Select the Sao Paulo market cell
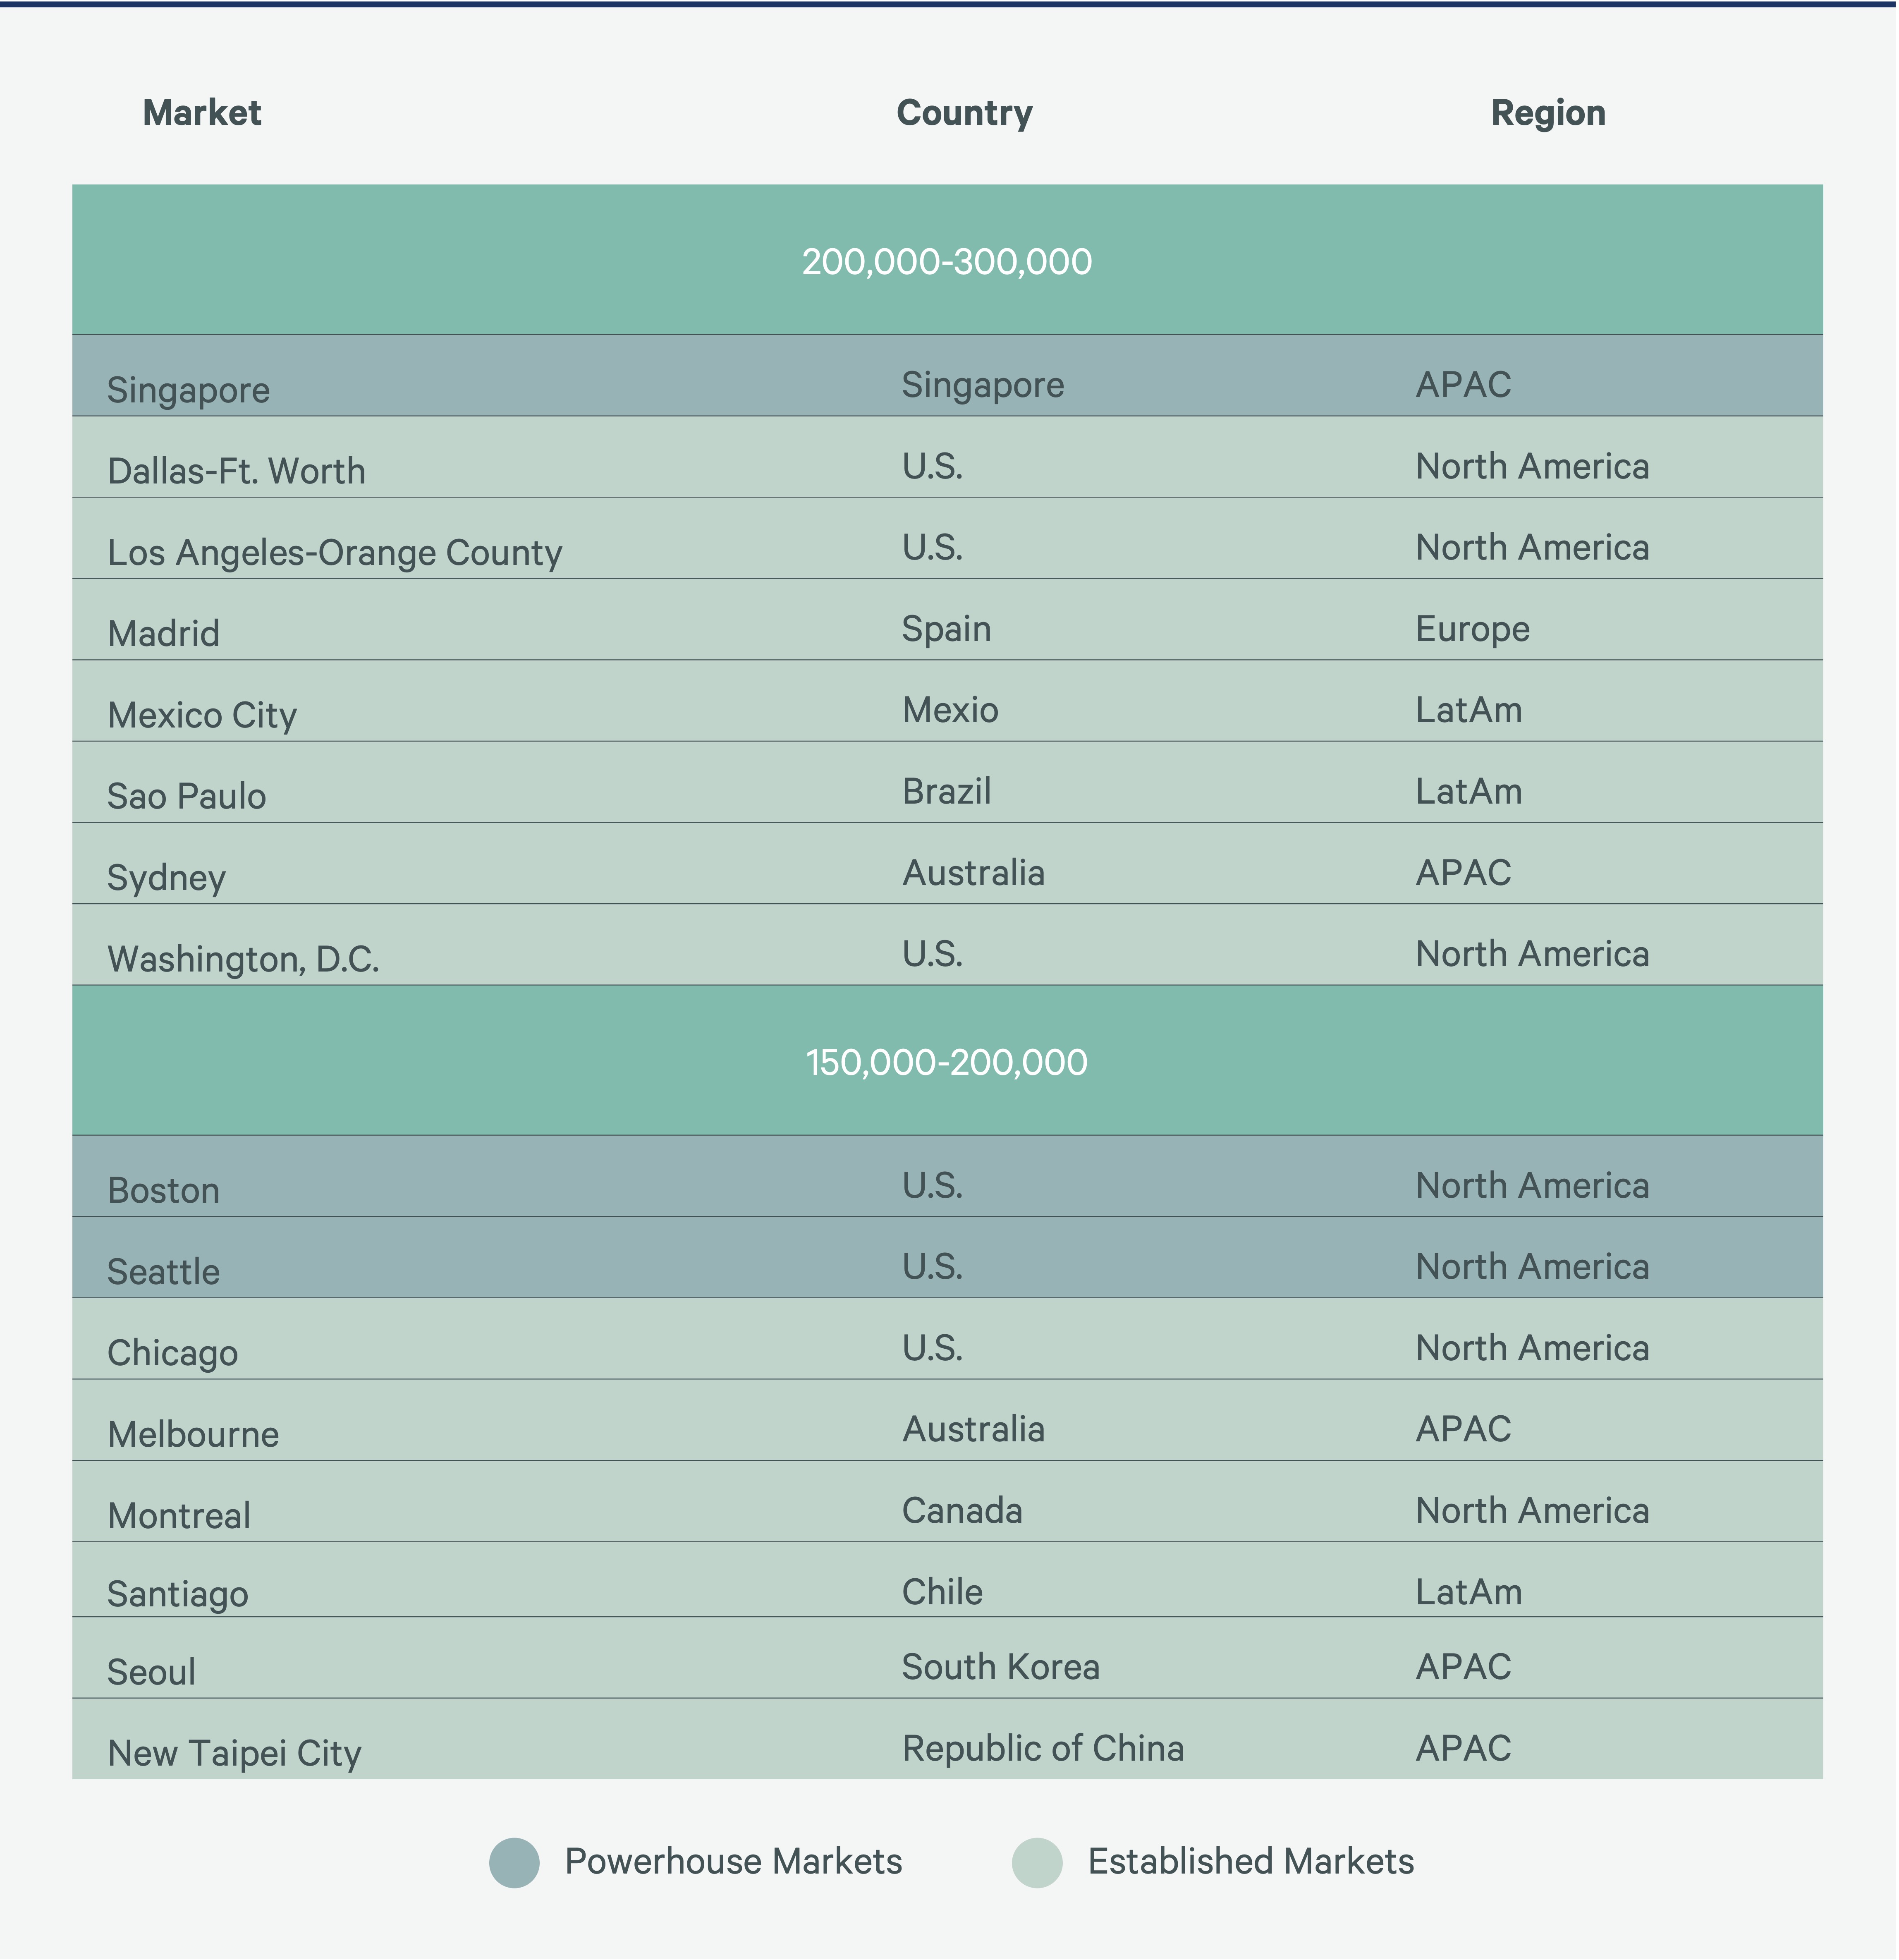This screenshot has width=1899, height=1960. pos(187,797)
